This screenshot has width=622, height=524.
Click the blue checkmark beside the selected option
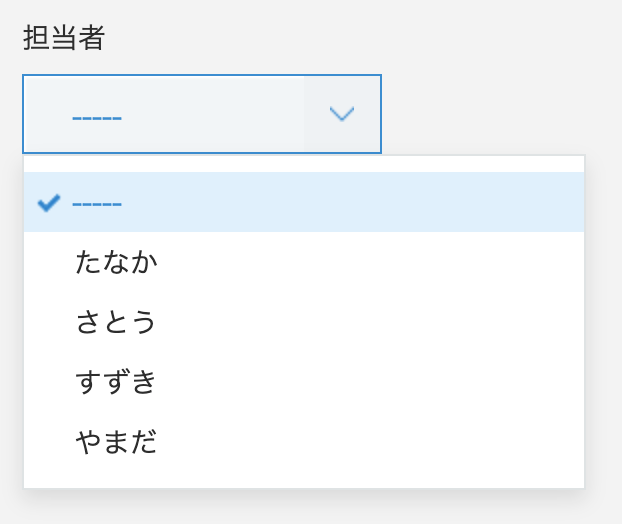pyautogui.click(x=49, y=203)
